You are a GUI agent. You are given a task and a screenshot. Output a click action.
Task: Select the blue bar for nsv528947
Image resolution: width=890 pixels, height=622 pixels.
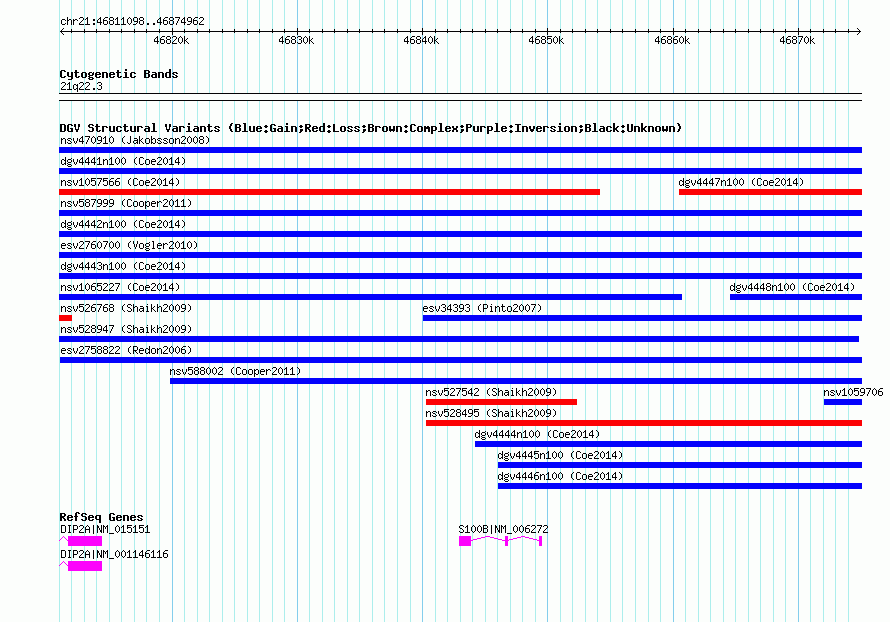(x=459, y=339)
